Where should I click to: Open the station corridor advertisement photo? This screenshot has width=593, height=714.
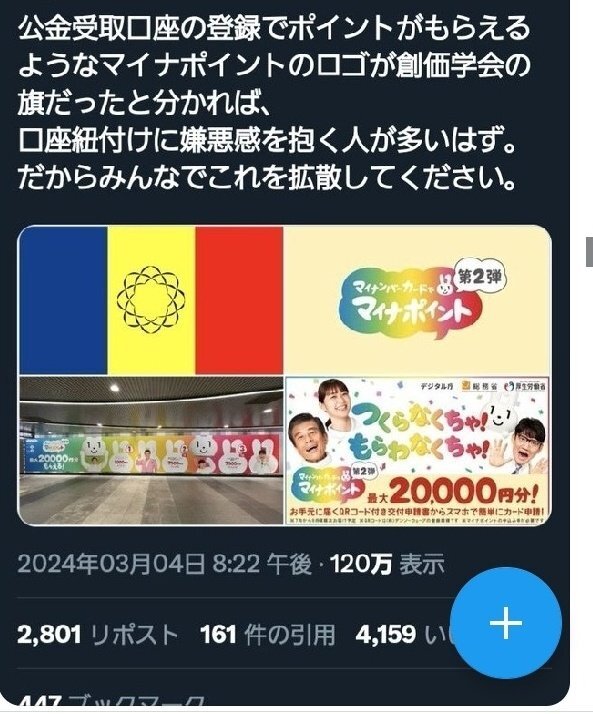tap(151, 450)
